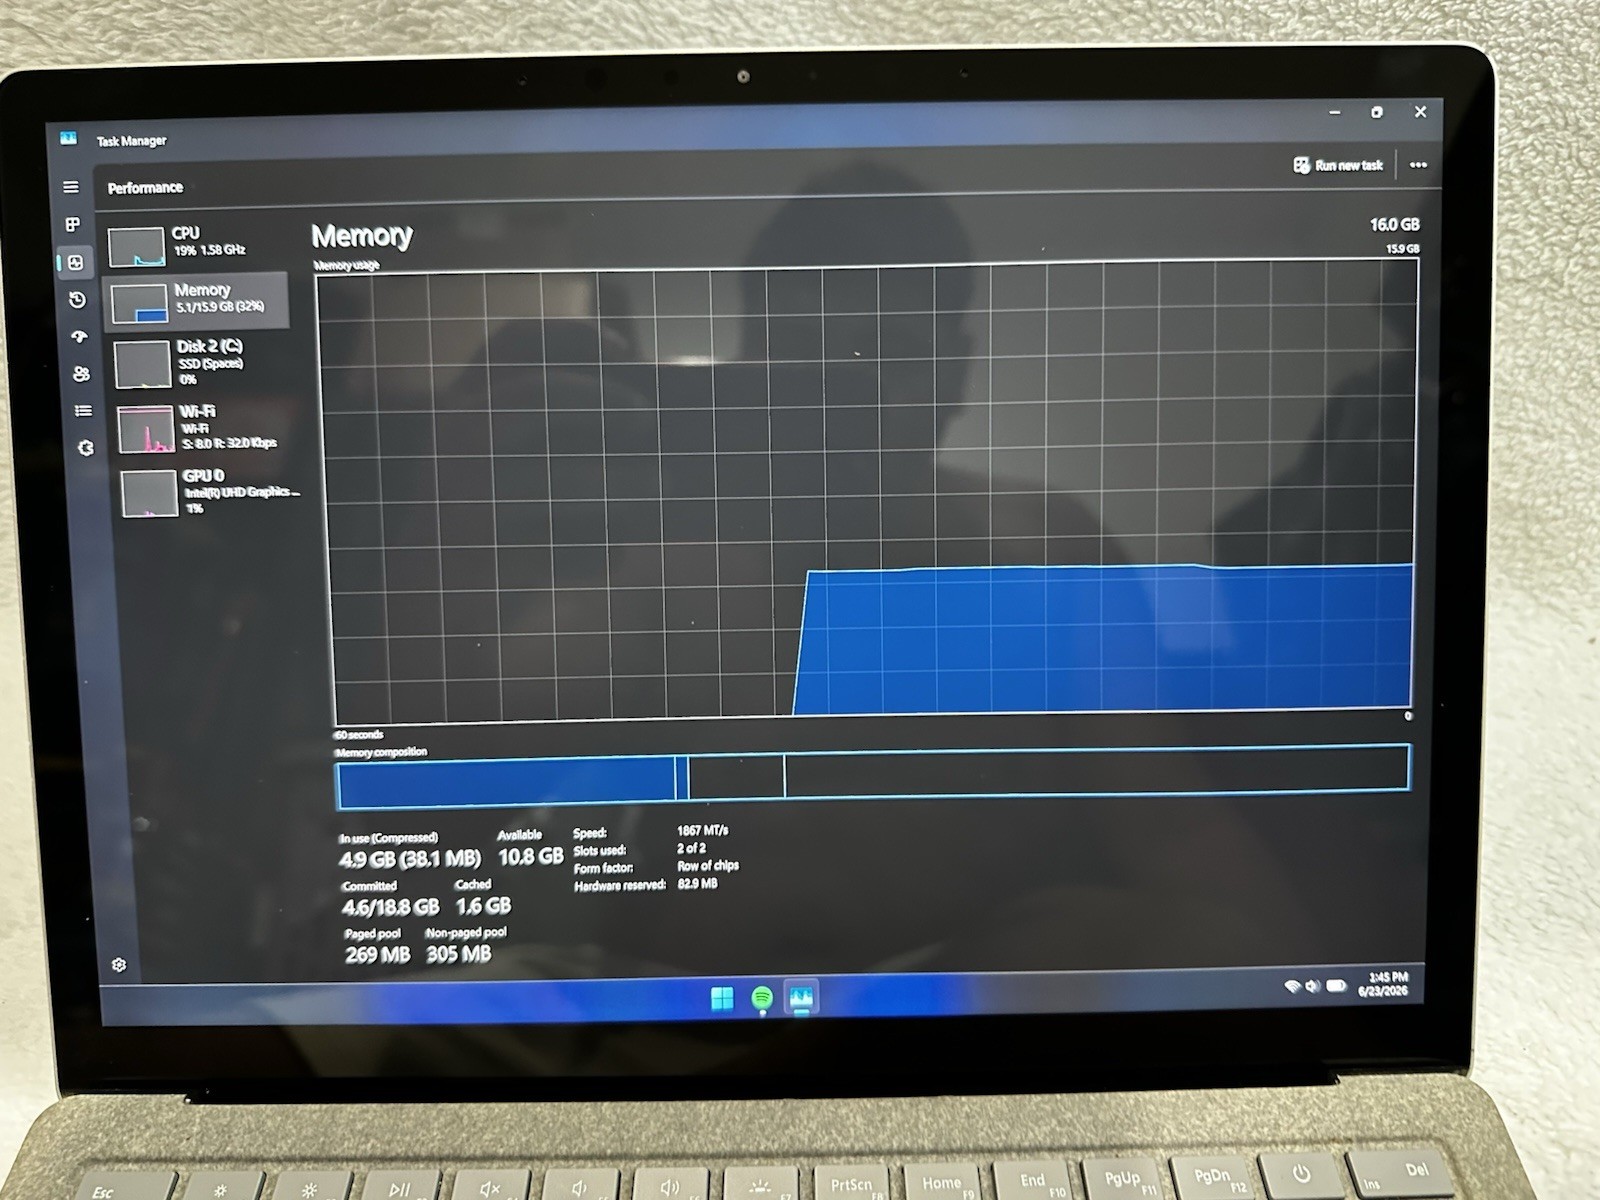Viewport: 1600px width, 1200px height.
Task: Click the Task Manager title icon
Action: click(68, 139)
